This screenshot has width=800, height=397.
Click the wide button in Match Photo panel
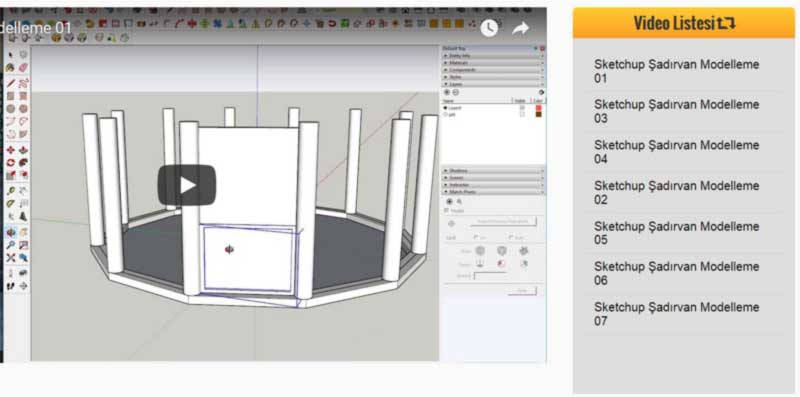coord(504,221)
